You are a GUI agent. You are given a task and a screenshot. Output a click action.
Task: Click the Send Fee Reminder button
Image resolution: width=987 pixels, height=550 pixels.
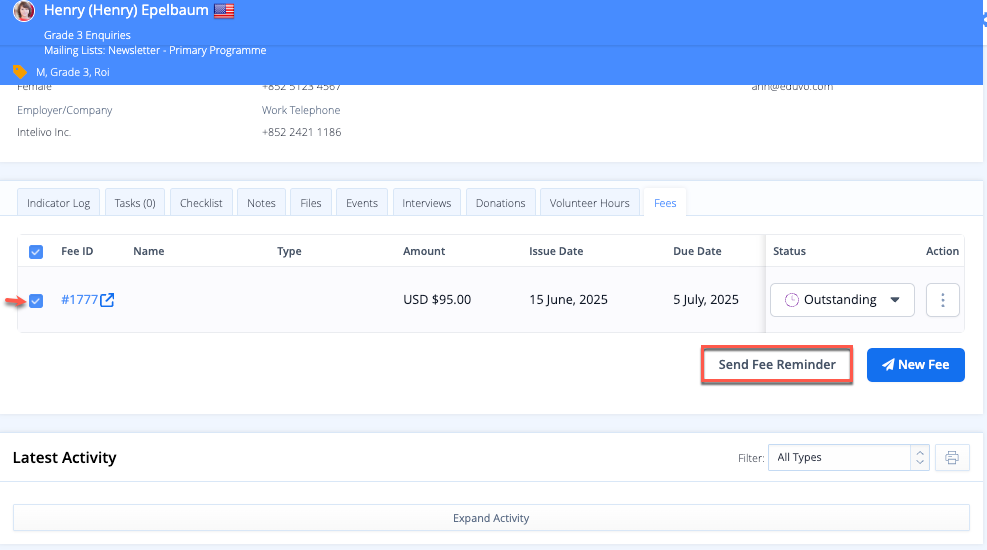click(777, 365)
